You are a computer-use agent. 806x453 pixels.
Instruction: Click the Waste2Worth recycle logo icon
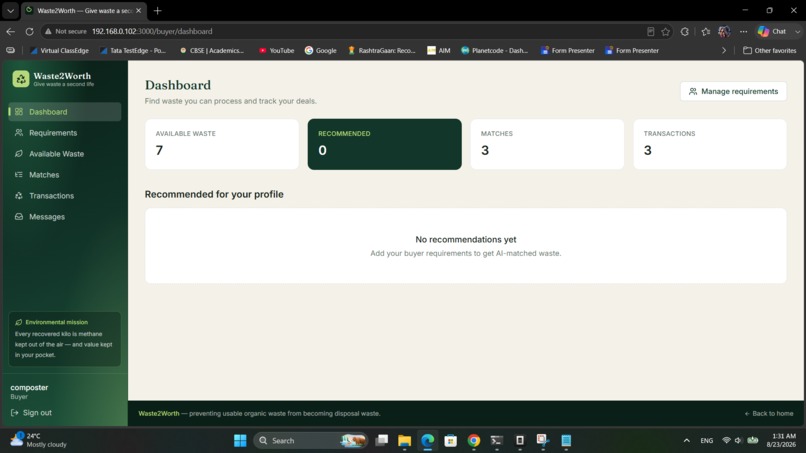[21, 79]
